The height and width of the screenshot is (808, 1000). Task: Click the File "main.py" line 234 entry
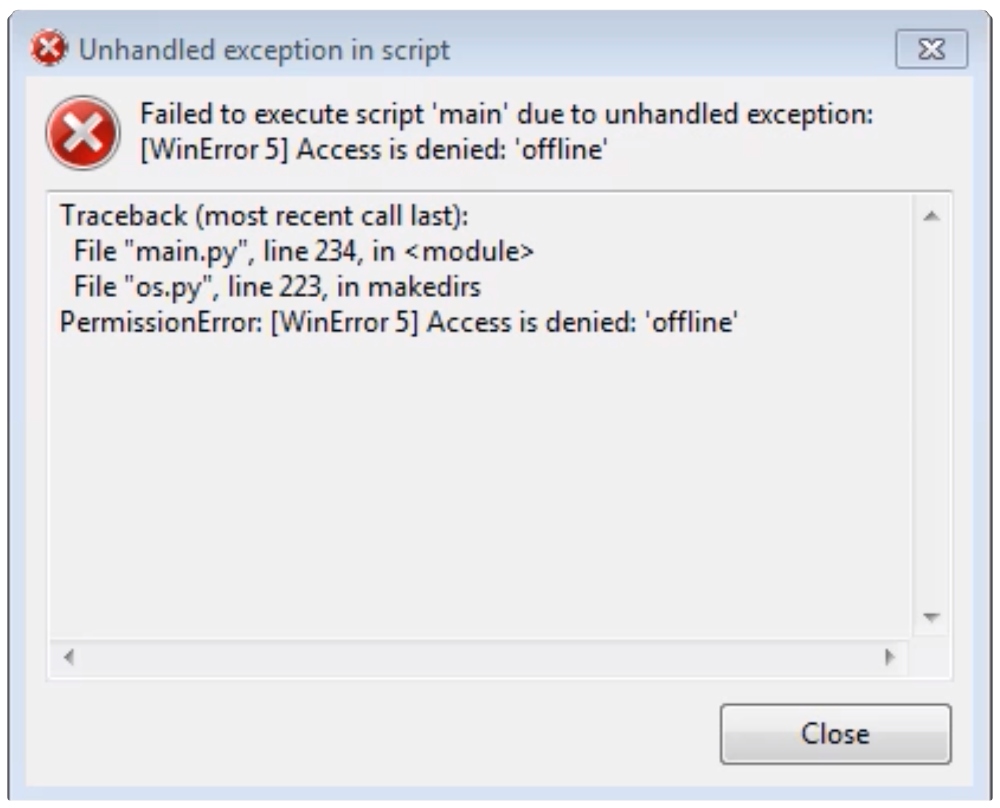pyautogui.click(x=304, y=251)
